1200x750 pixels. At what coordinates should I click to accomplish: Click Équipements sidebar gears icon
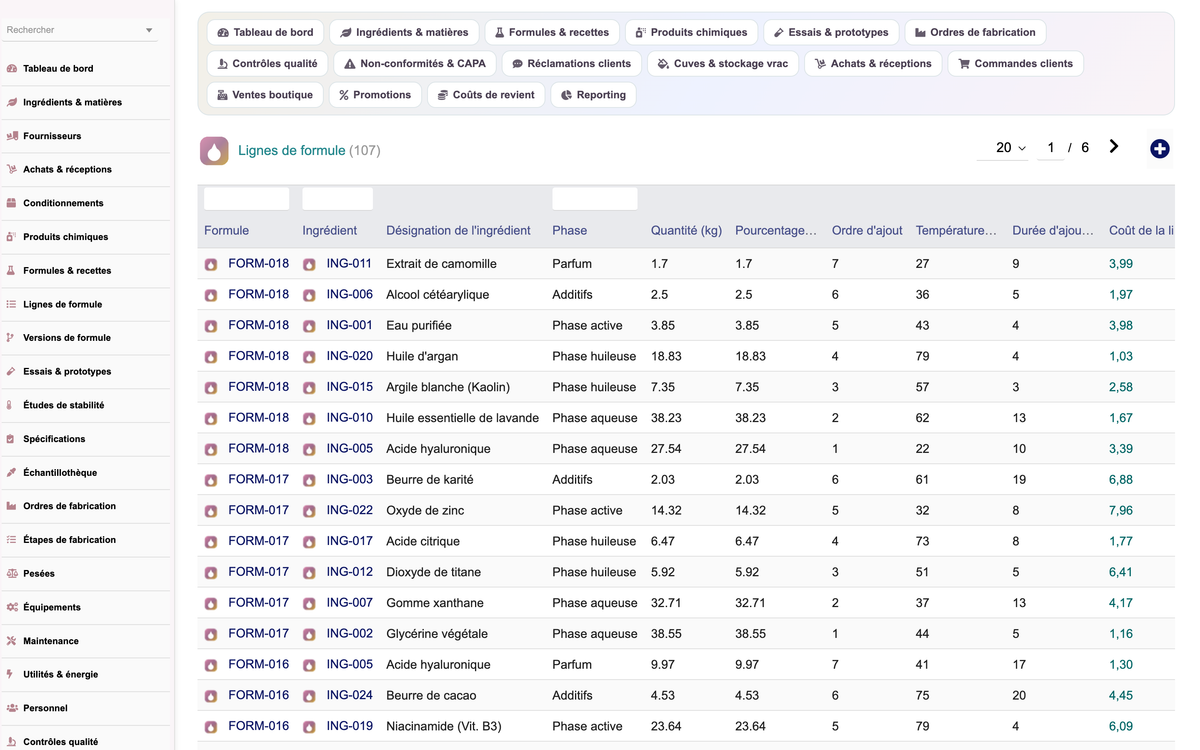(x=12, y=607)
